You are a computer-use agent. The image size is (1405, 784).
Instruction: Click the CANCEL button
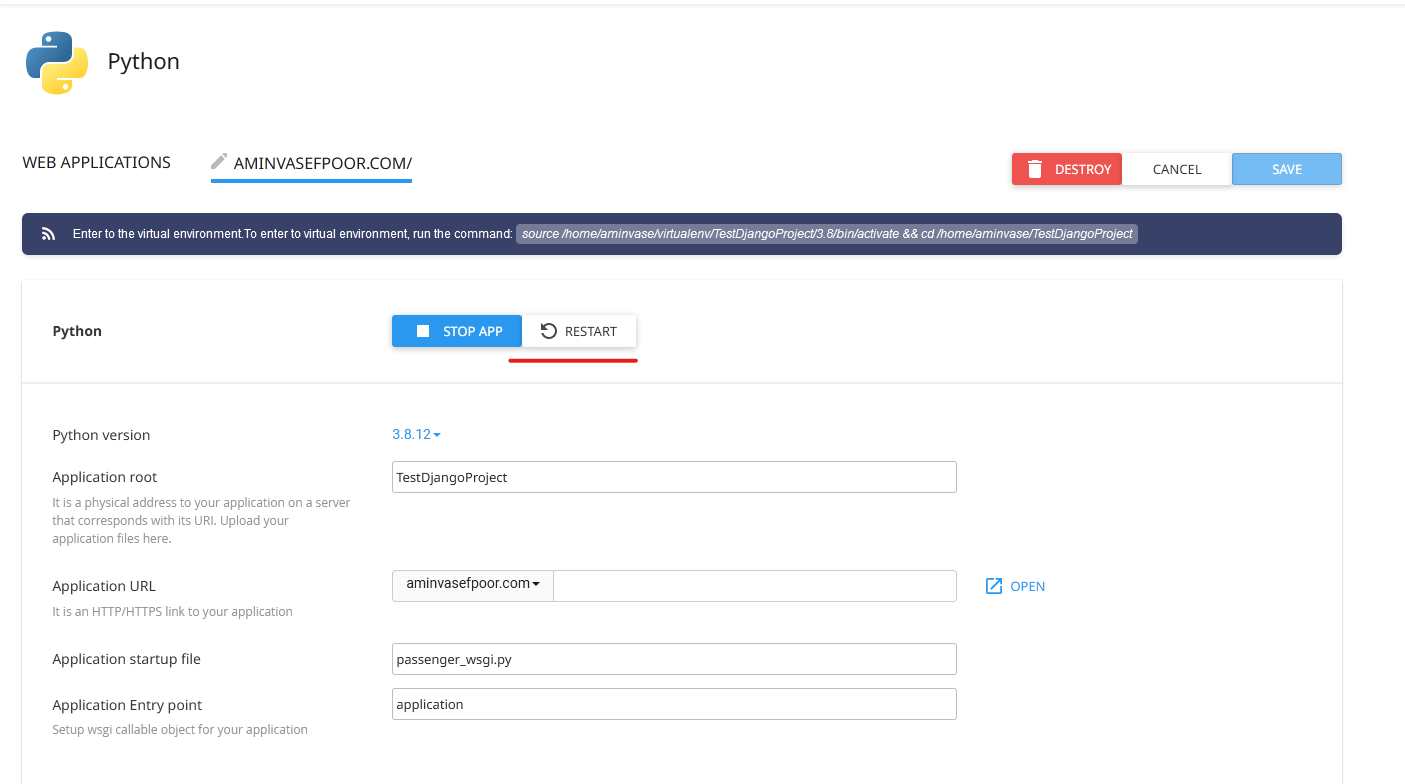click(x=1176, y=169)
